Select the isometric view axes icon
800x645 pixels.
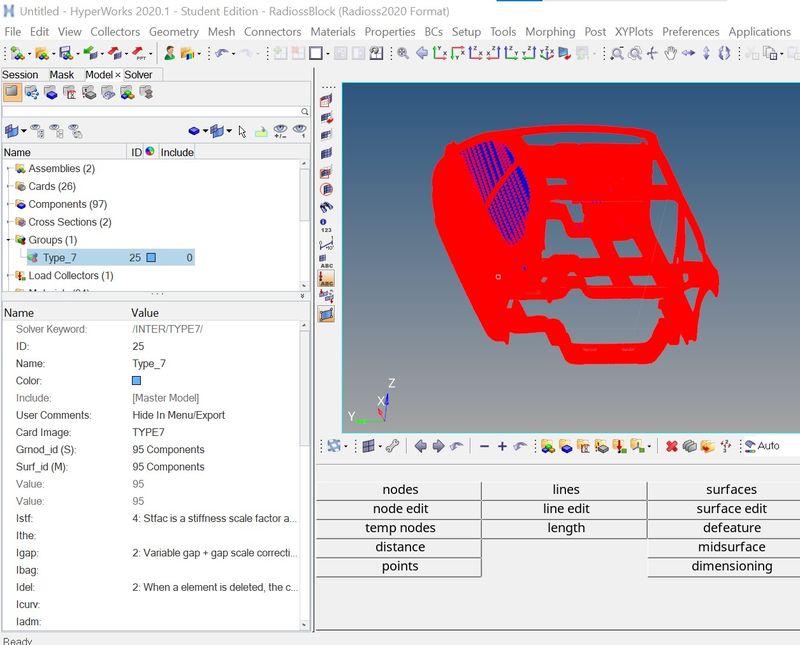547,53
